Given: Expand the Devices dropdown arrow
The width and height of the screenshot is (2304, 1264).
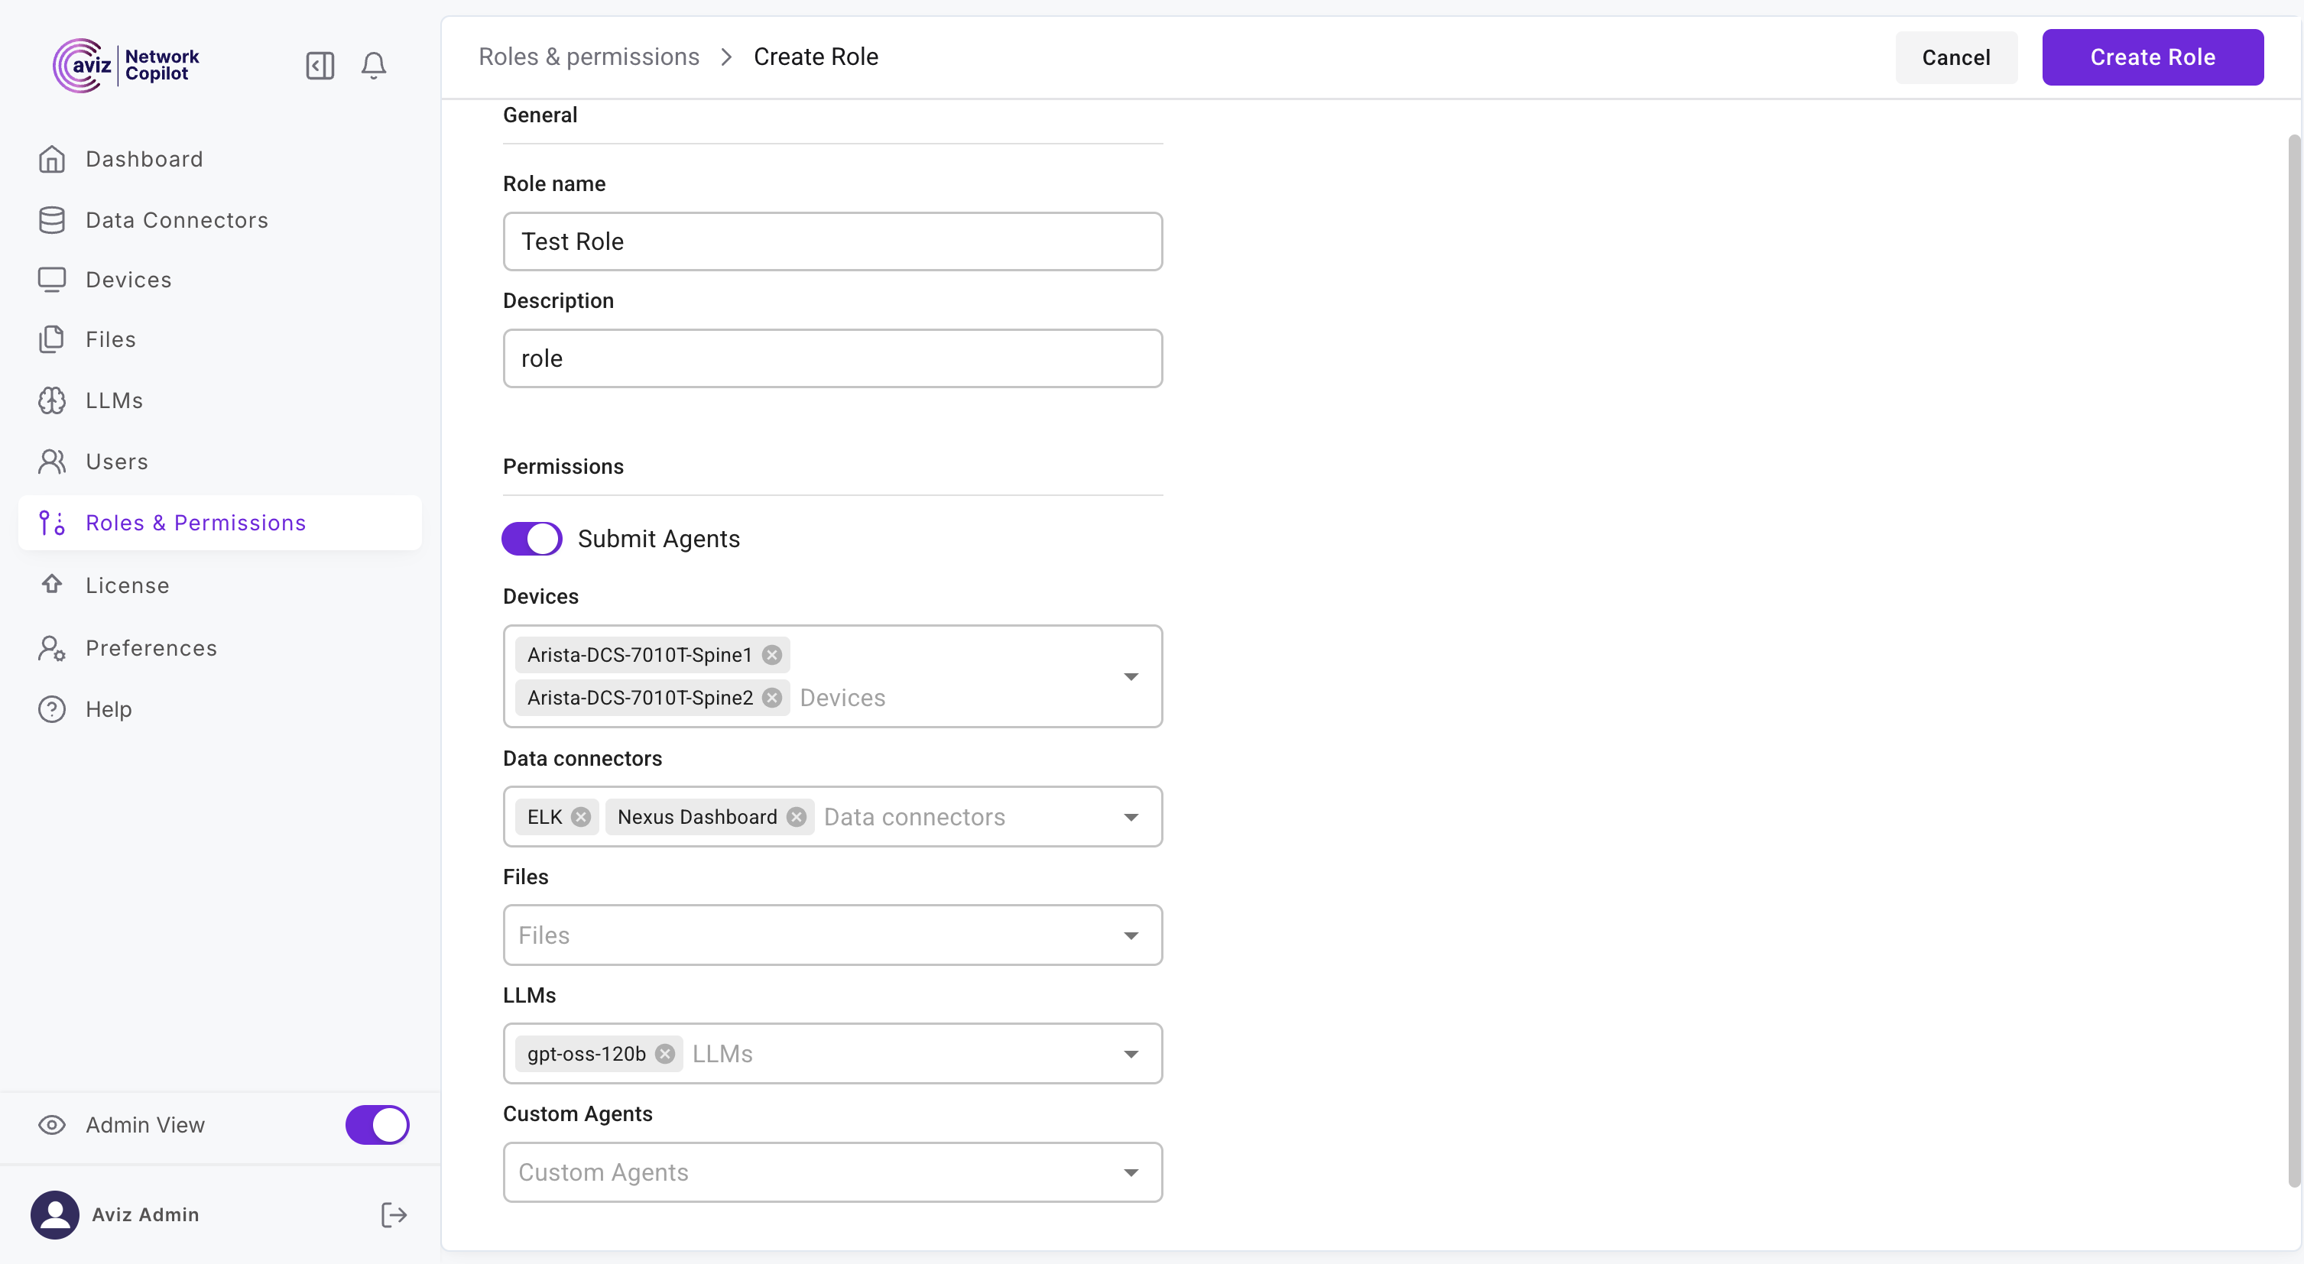Looking at the screenshot, I should tap(1131, 677).
